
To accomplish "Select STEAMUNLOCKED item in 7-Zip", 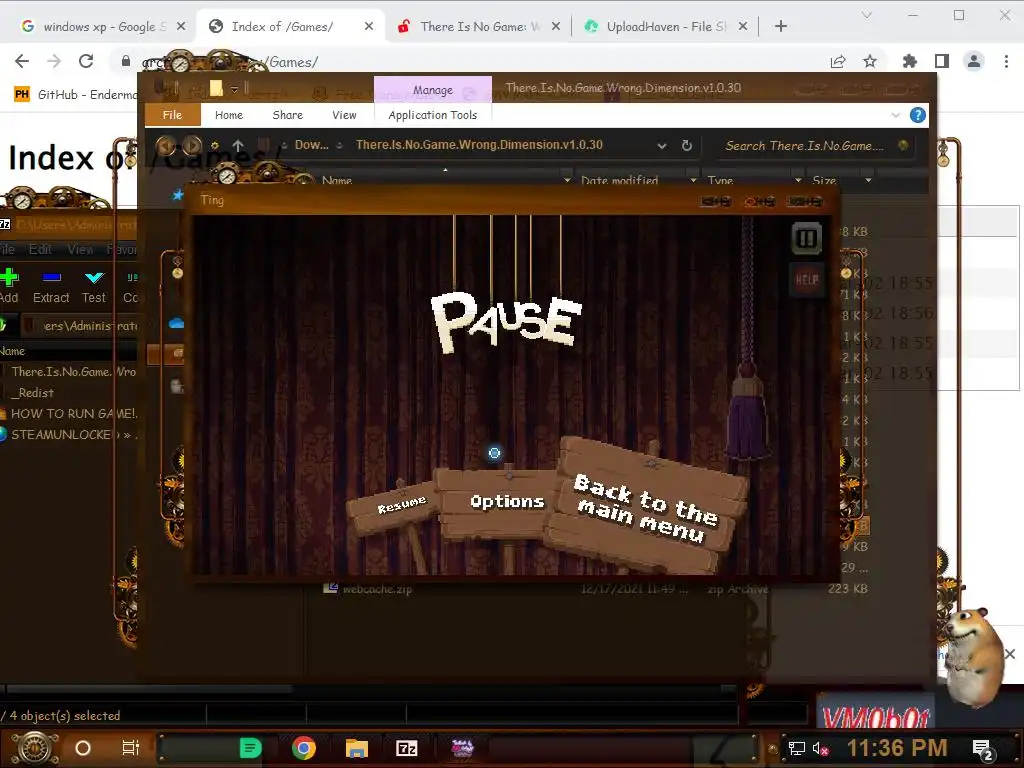I will point(69,434).
